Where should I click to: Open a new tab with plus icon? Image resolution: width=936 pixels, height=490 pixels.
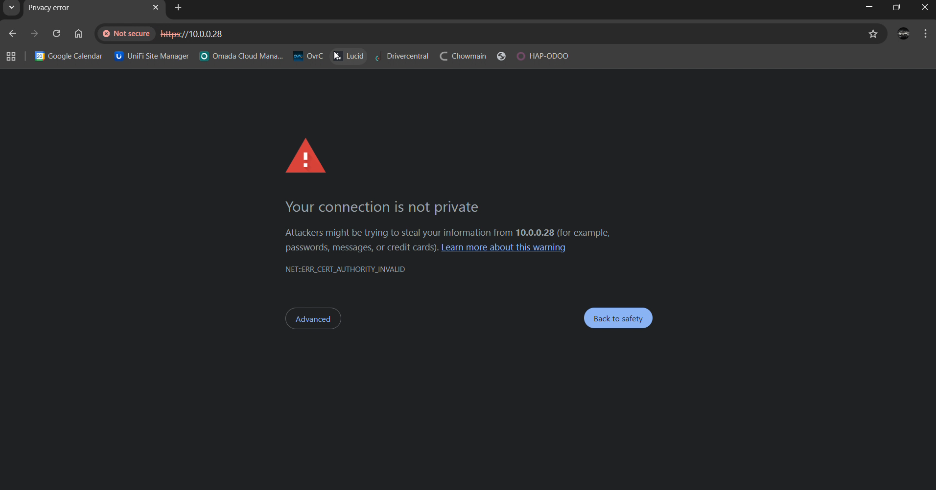click(178, 8)
